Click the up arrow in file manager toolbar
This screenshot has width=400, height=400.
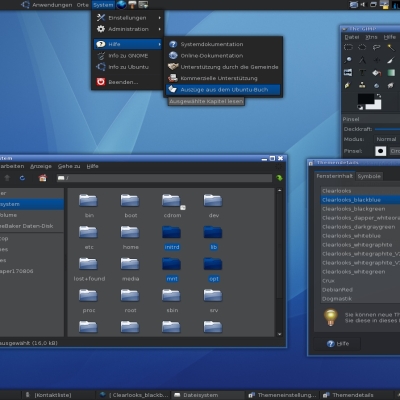pyautogui.click(x=7, y=178)
